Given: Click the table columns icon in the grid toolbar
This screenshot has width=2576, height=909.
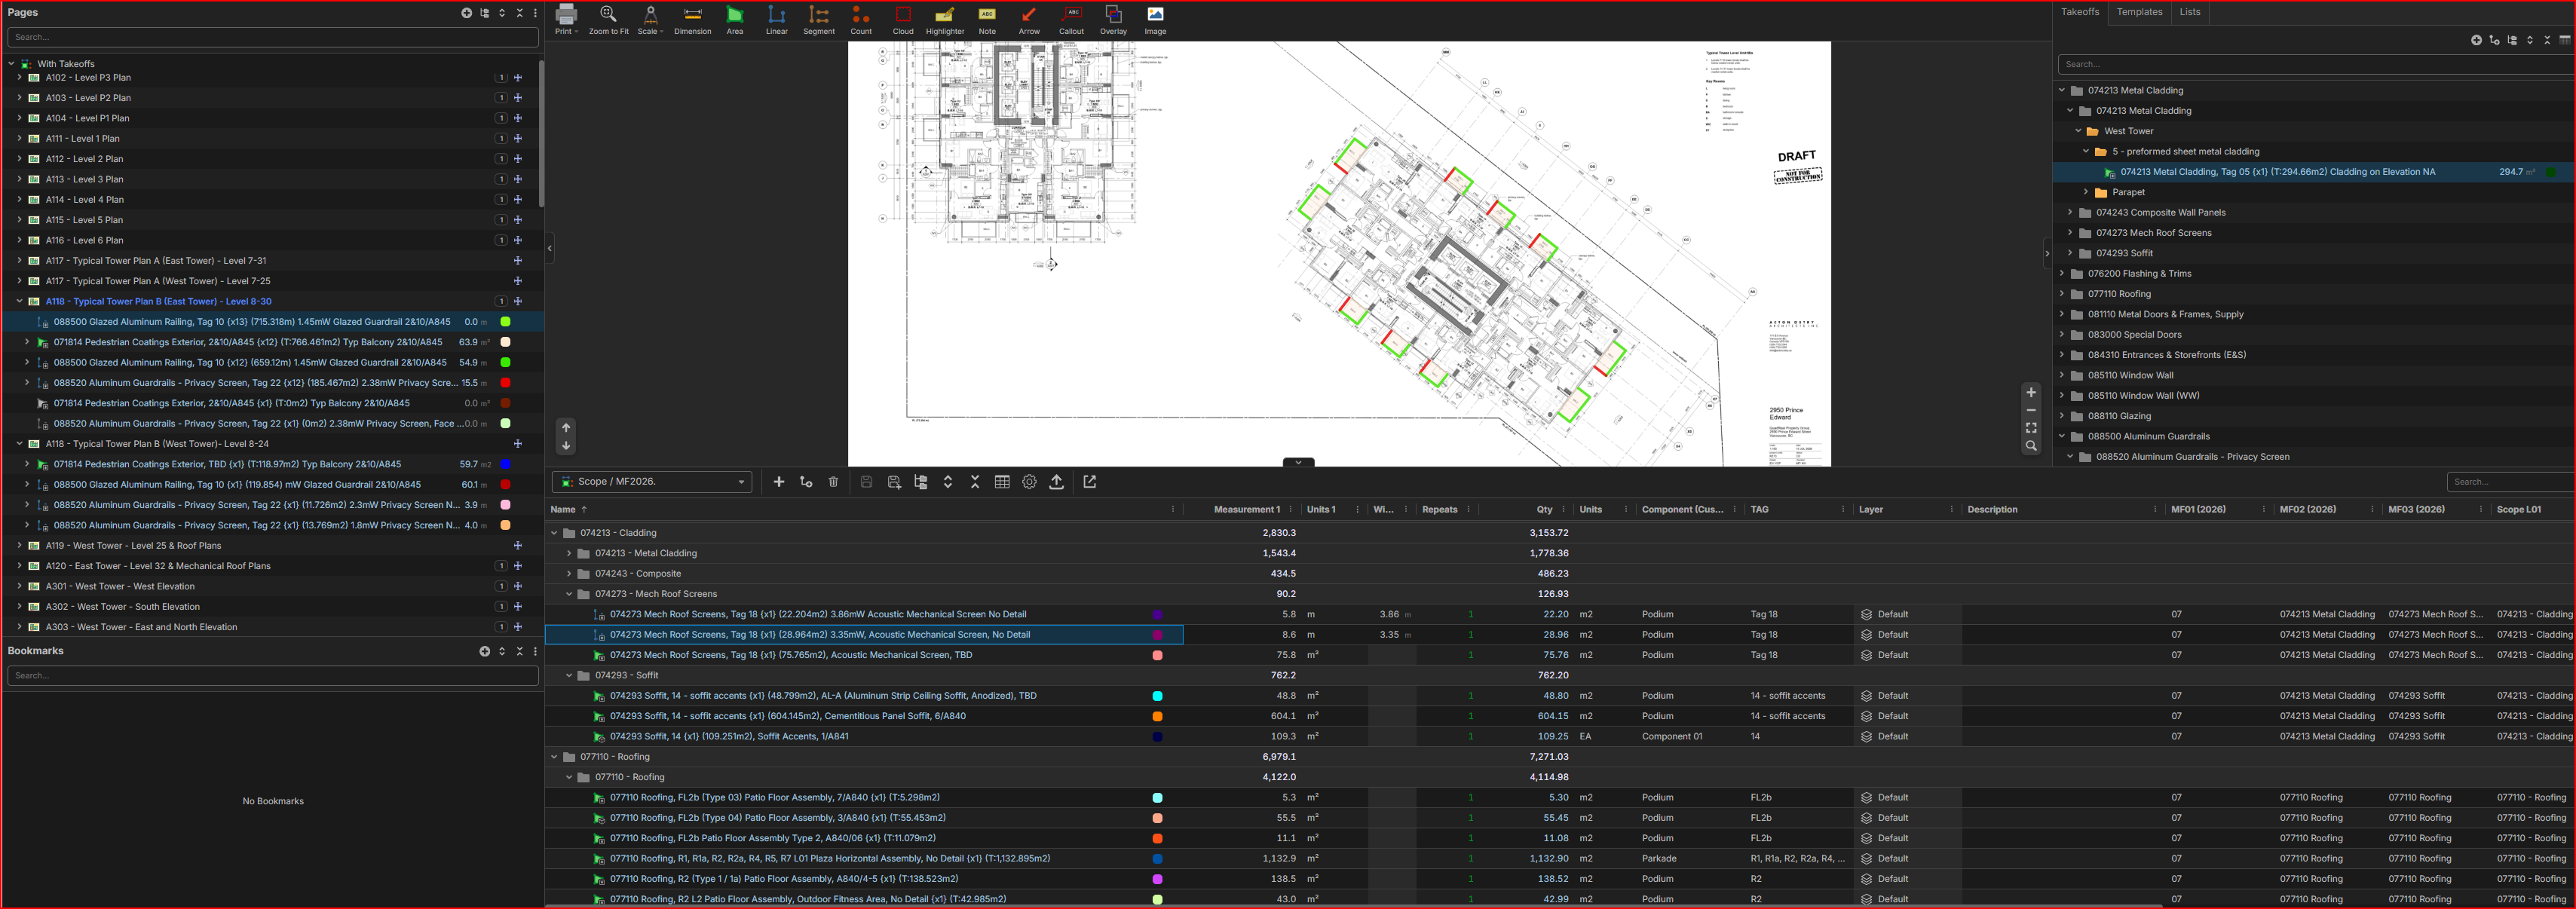Looking at the screenshot, I should [1002, 482].
